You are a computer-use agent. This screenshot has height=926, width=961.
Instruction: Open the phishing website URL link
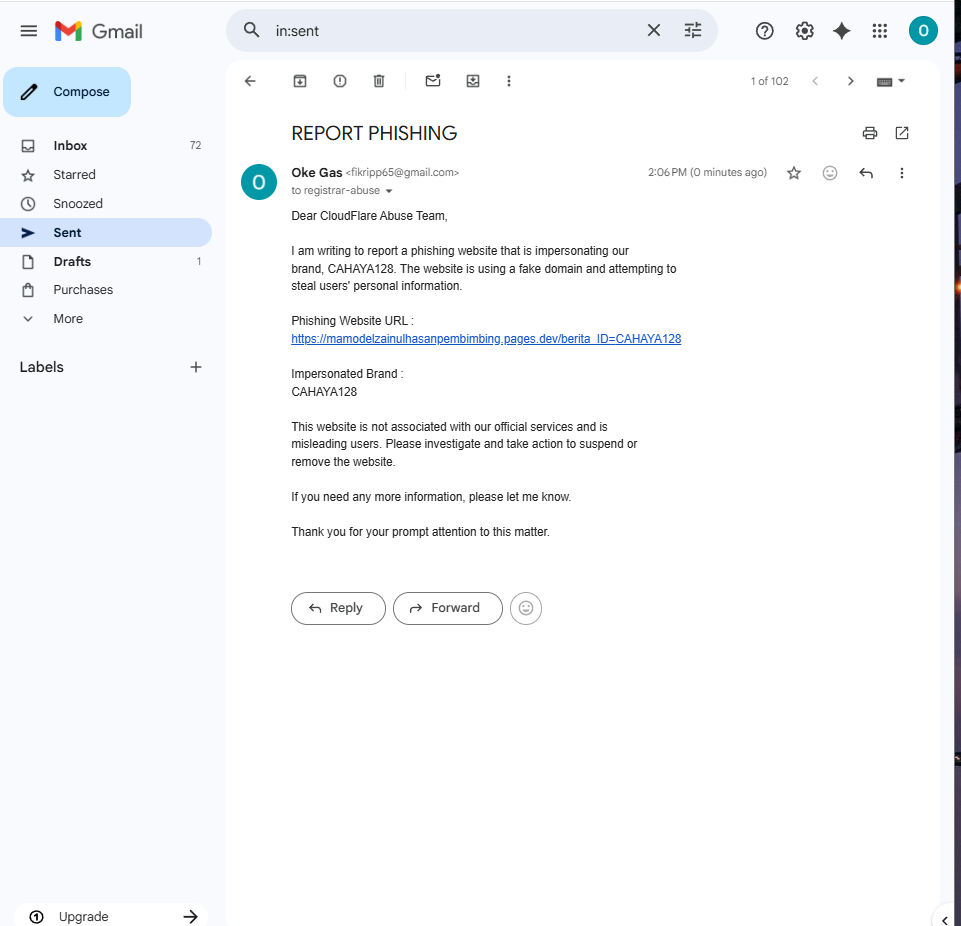[x=486, y=339]
